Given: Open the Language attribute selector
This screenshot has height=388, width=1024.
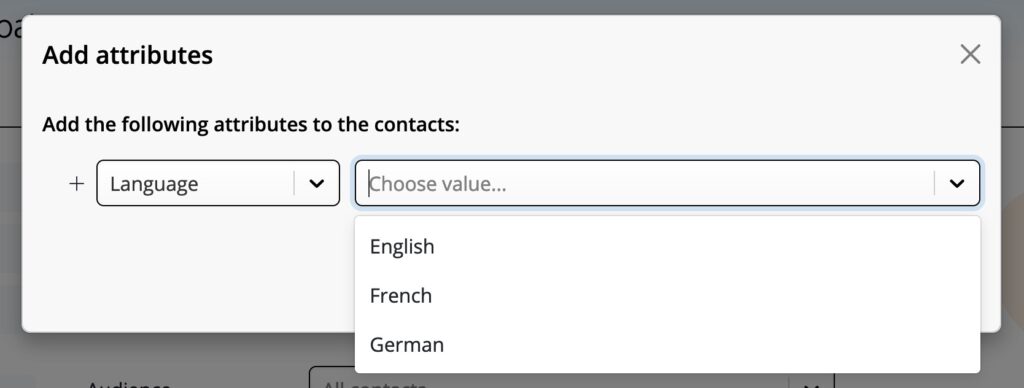Looking at the screenshot, I should click(218, 183).
